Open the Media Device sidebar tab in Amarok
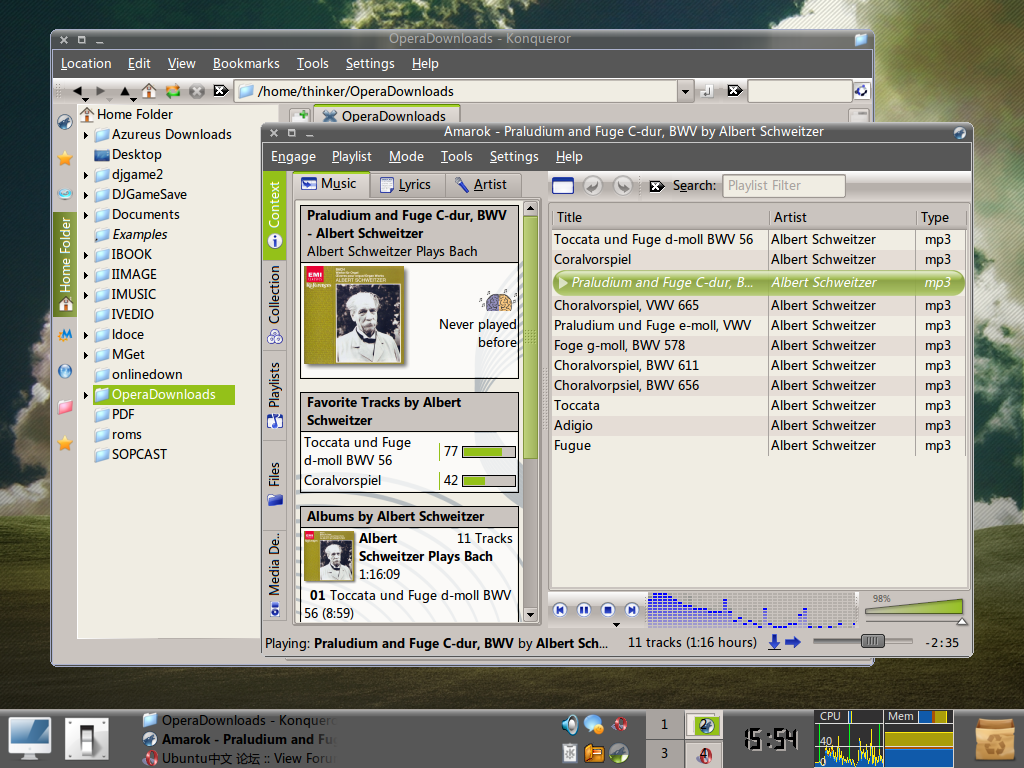 tap(274, 575)
